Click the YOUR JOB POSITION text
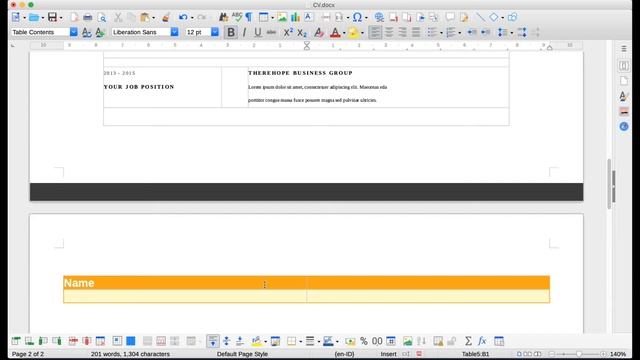This screenshot has height=360, width=640. (139, 87)
